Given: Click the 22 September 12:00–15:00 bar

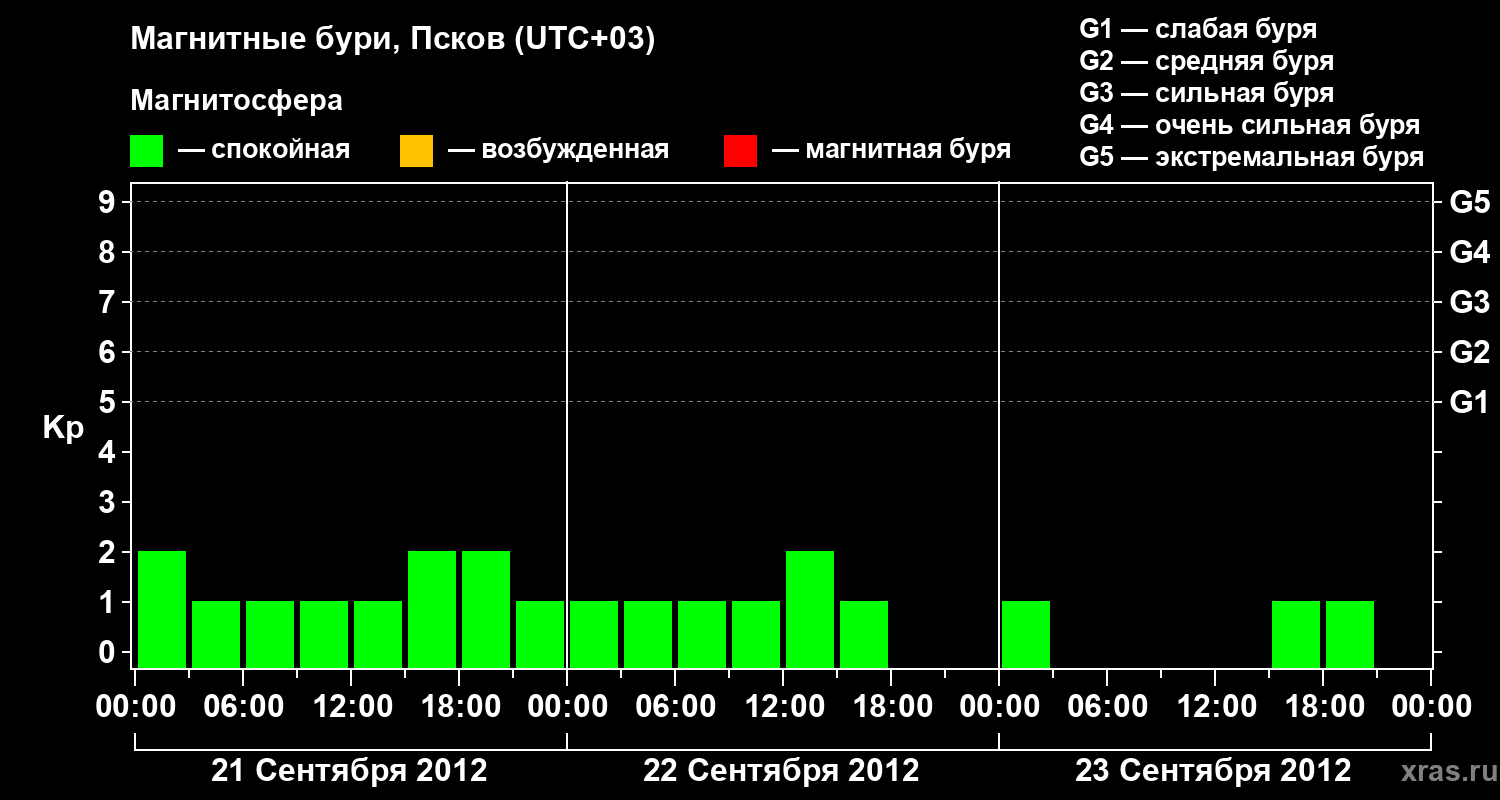Looking at the screenshot, I should tap(810, 609).
